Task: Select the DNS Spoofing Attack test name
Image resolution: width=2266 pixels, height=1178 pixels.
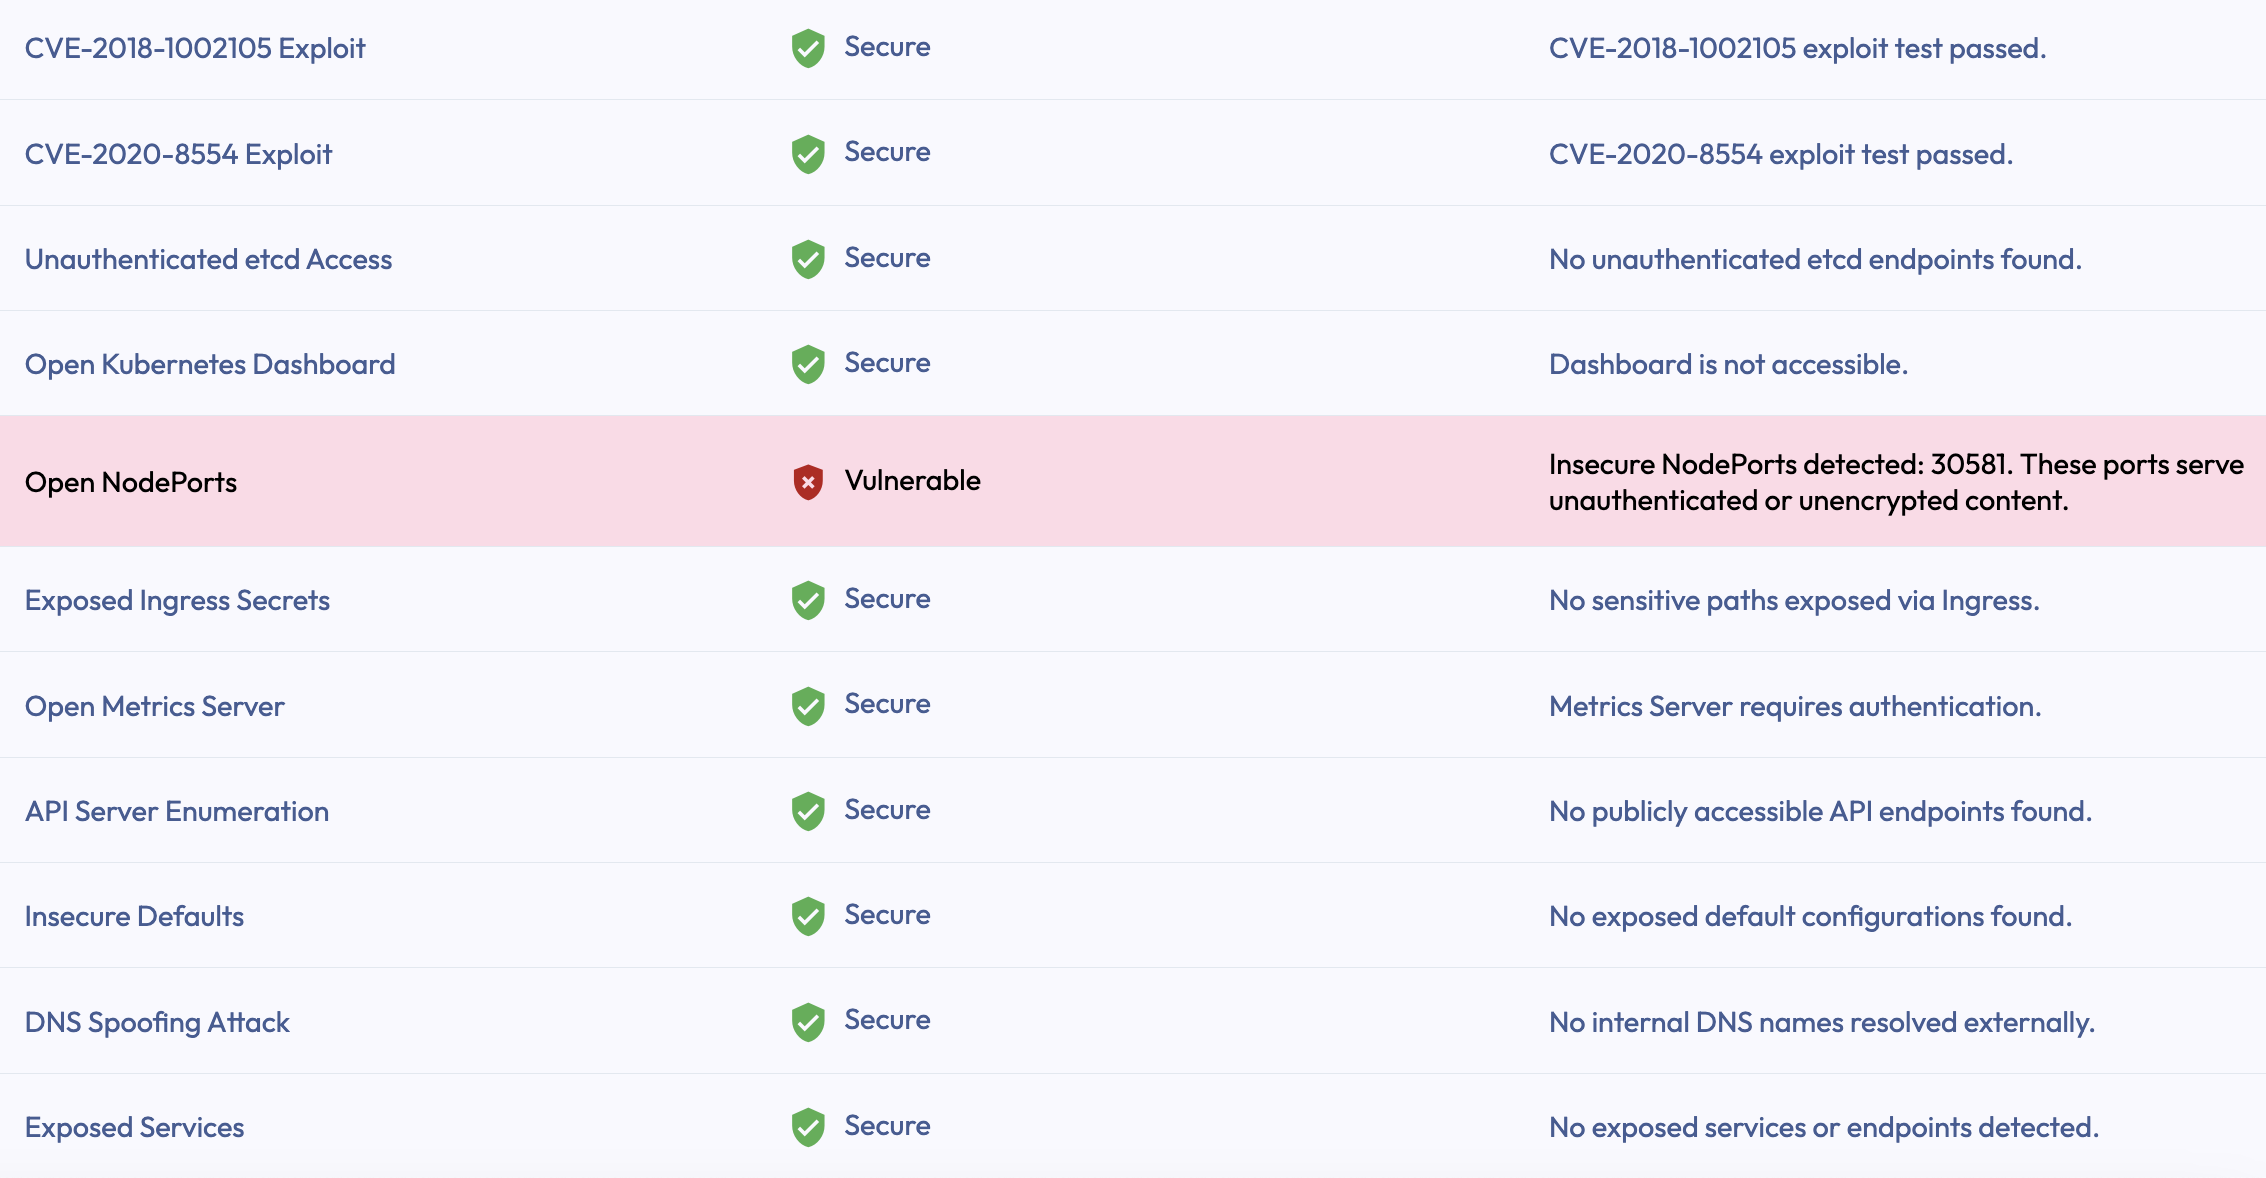Action: [157, 1022]
